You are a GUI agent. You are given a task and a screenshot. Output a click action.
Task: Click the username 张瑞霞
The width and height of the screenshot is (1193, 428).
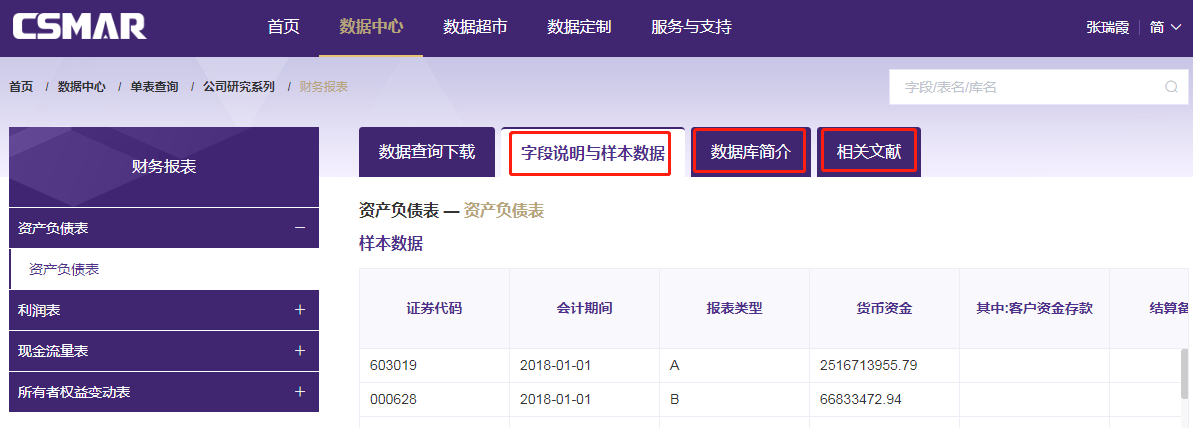click(1107, 27)
